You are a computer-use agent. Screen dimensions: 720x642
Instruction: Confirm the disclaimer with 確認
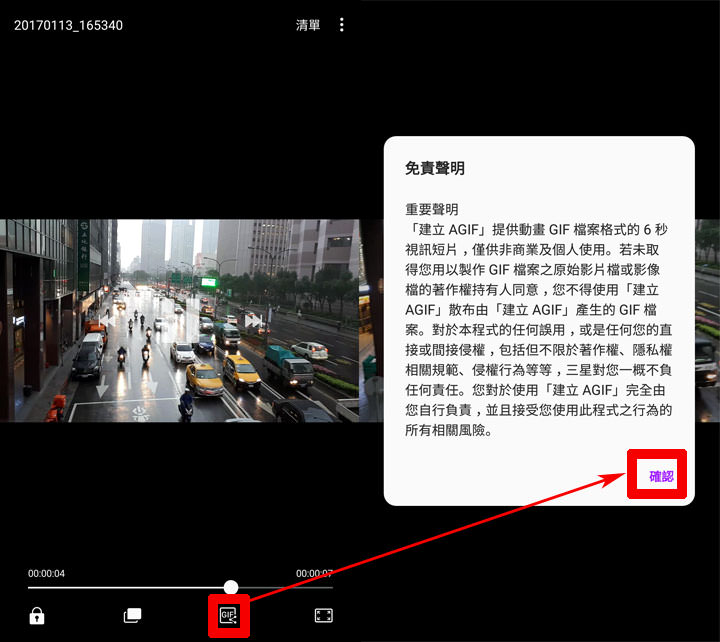tap(661, 477)
